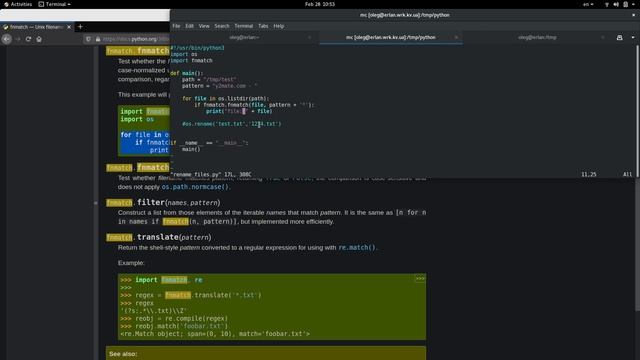640x360 pixels.
Task: Click the battery/power icon in top bar
Action: (x=625, y=4)
